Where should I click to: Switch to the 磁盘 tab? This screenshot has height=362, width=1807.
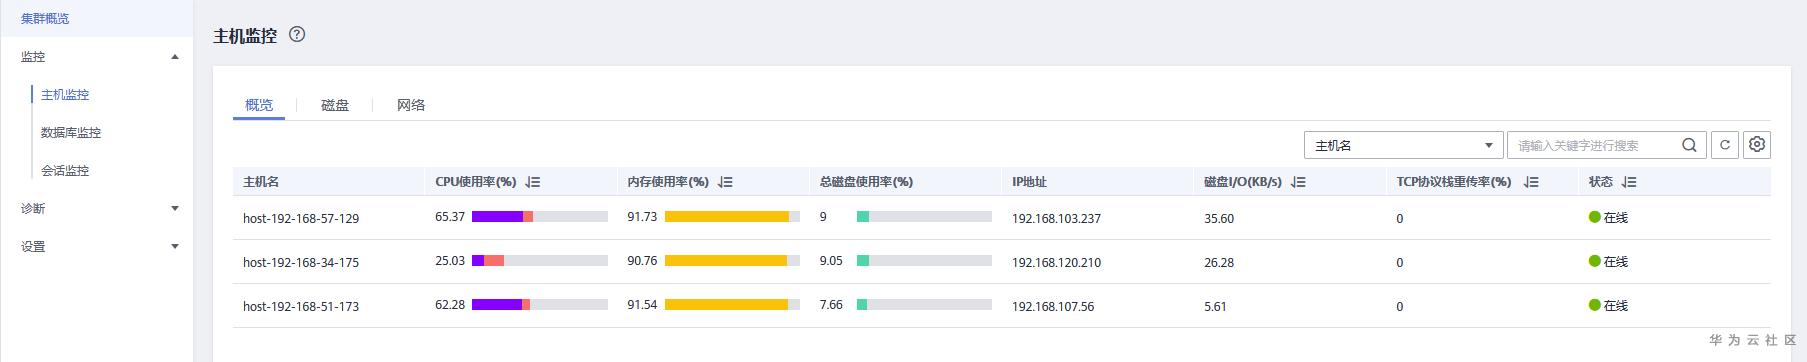335,105
